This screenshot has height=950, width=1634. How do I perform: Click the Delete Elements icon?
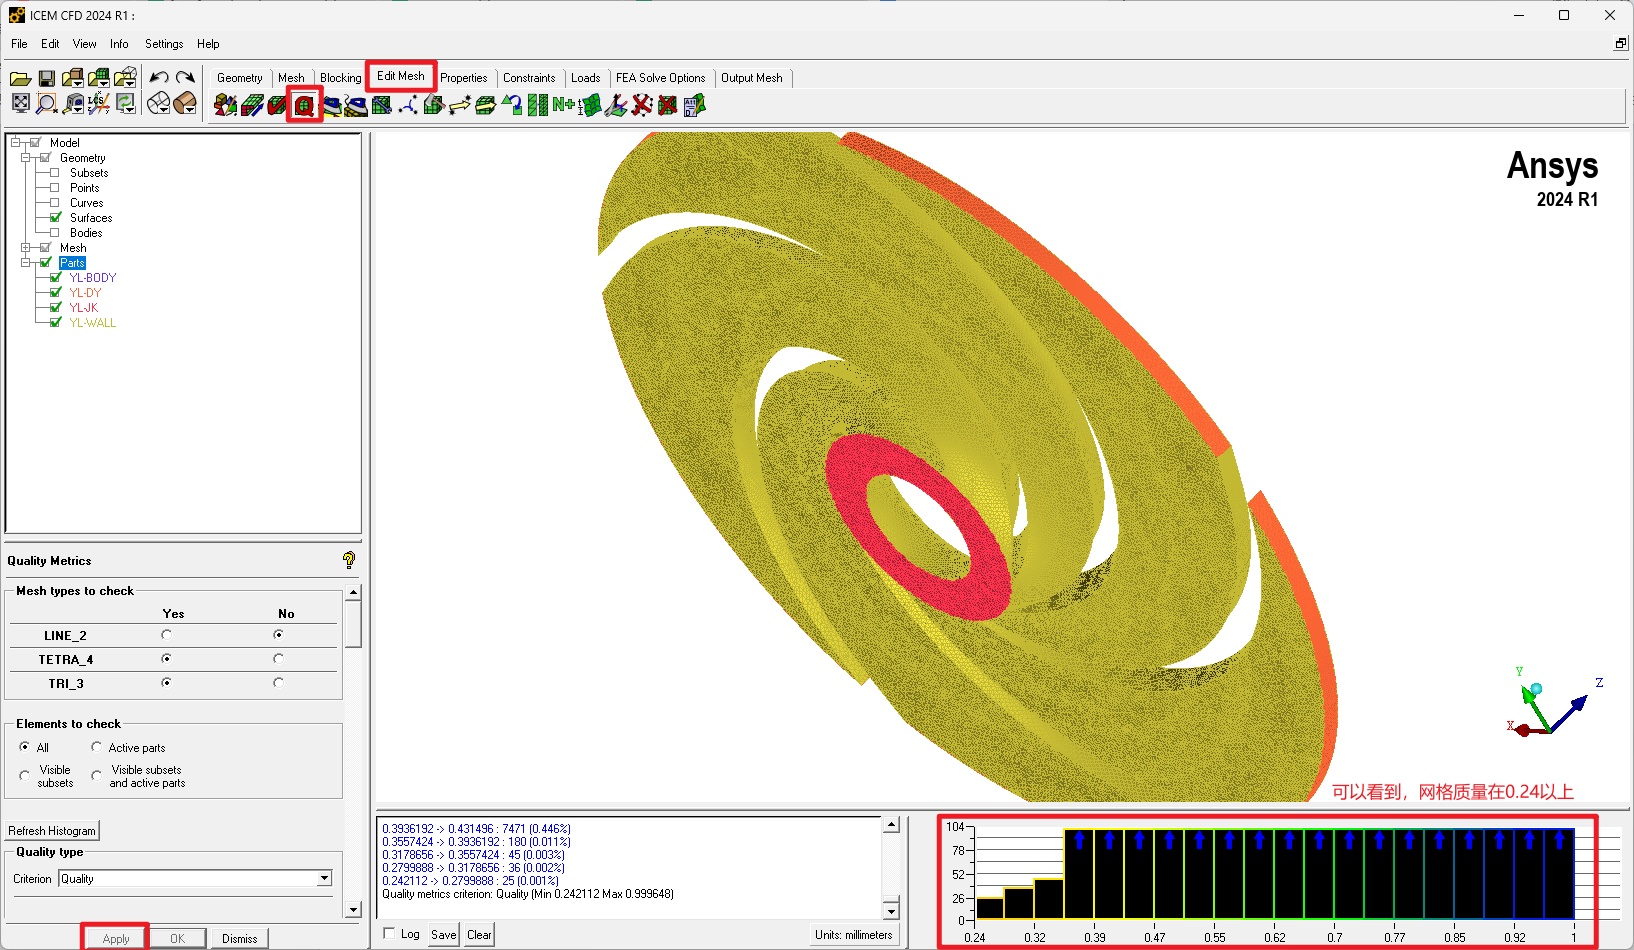[x=668, y=105]
